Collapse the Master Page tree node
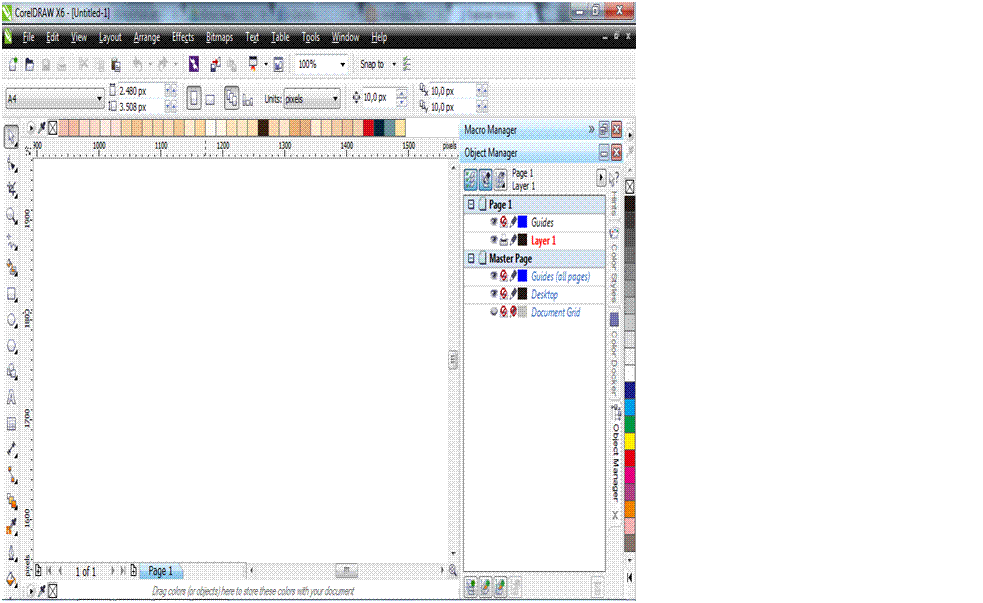 click(x=471, y=258)
